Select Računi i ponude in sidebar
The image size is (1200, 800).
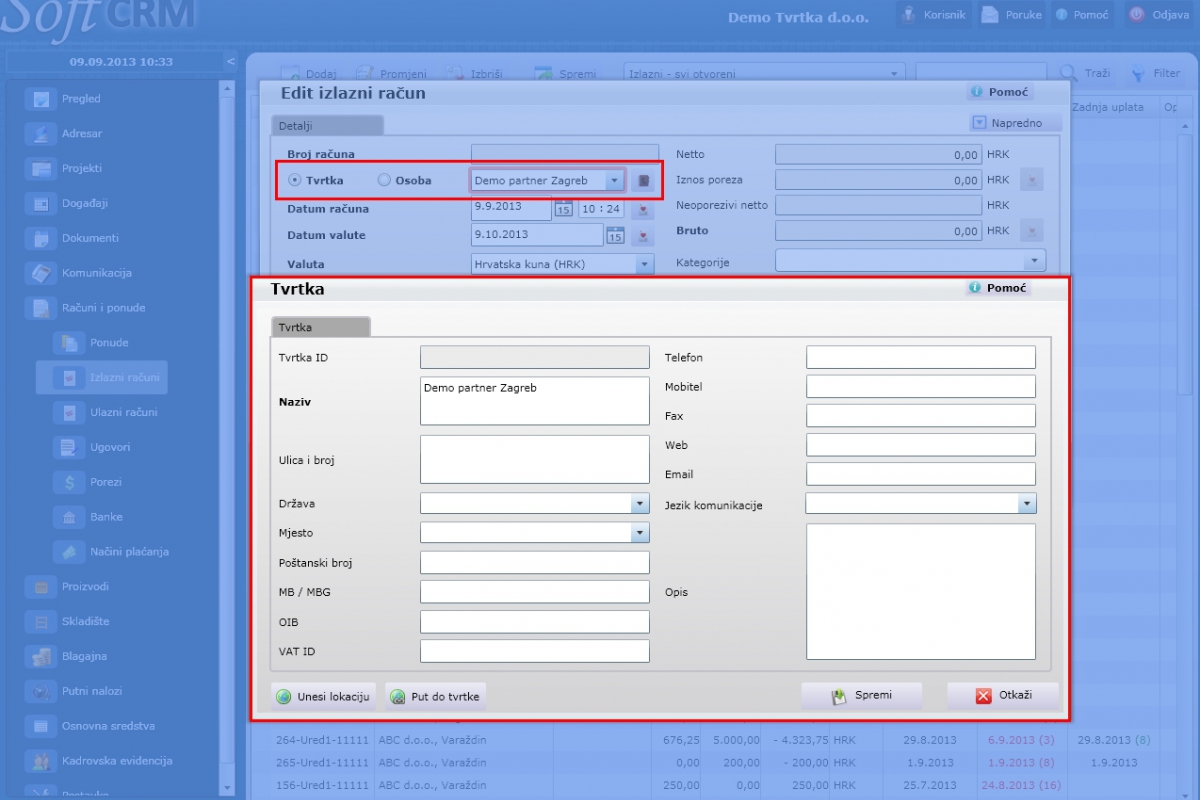[x=104, y=308]
